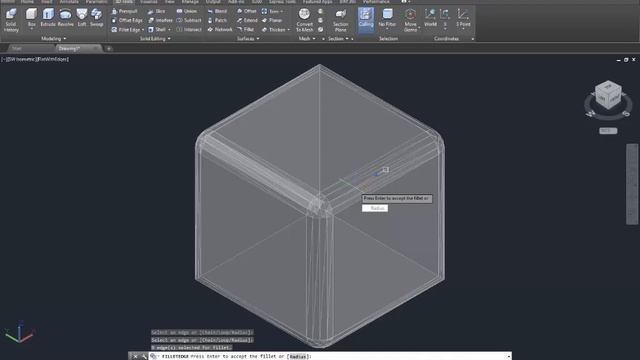This screenshot has width=640, height=360.
Task: Expand the command line history arrow
Action: click(x=509, y=357)
